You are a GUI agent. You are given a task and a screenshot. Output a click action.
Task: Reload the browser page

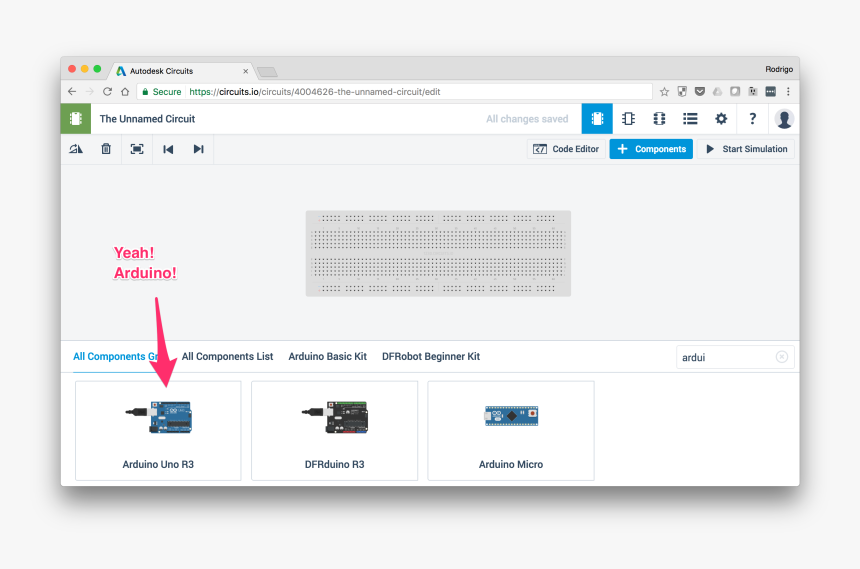click(107, 92)
